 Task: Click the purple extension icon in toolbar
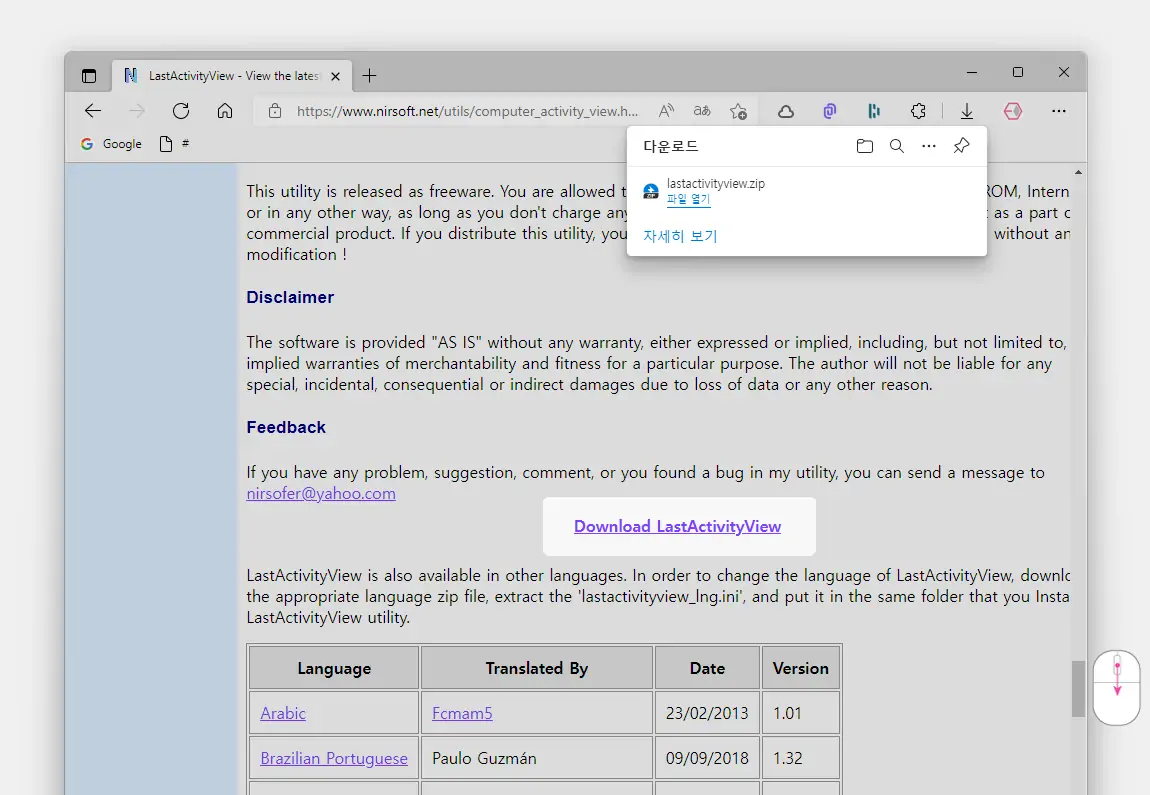coord(829,111)
